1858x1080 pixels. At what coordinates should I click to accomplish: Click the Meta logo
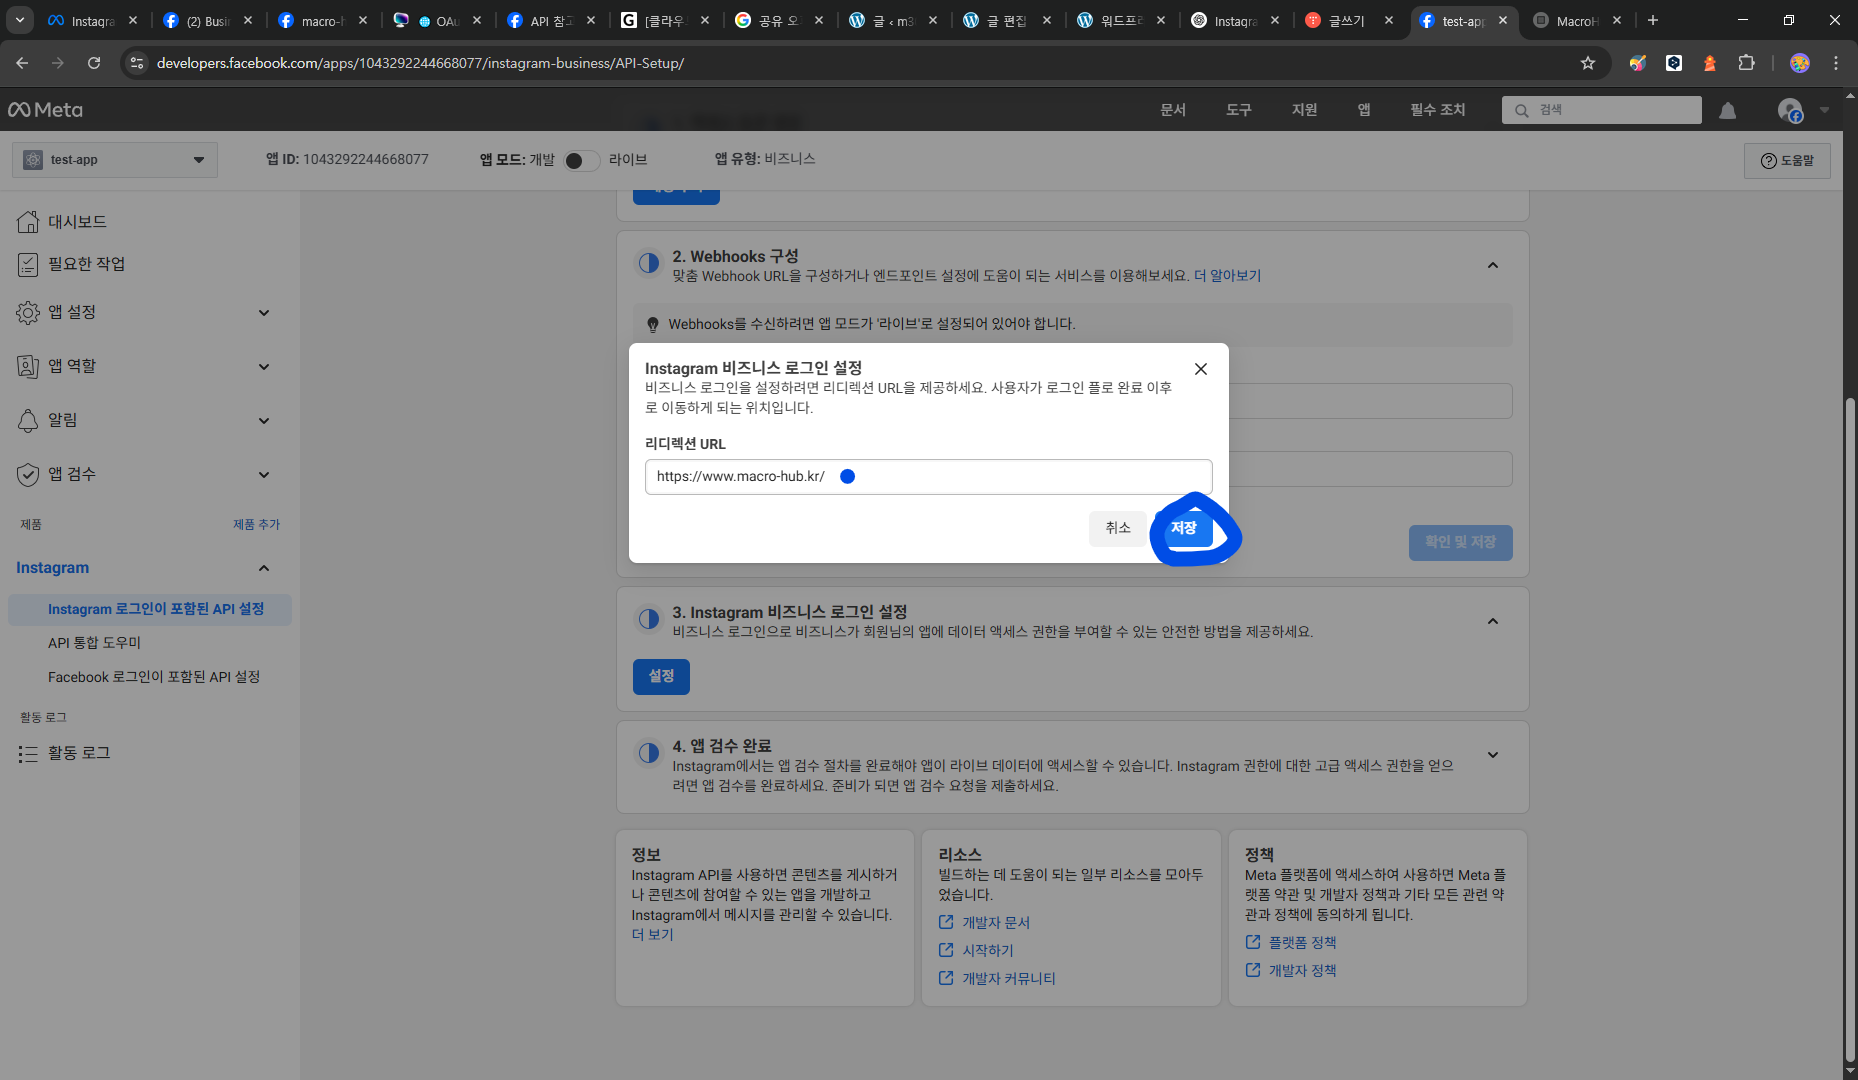[45, 110]
